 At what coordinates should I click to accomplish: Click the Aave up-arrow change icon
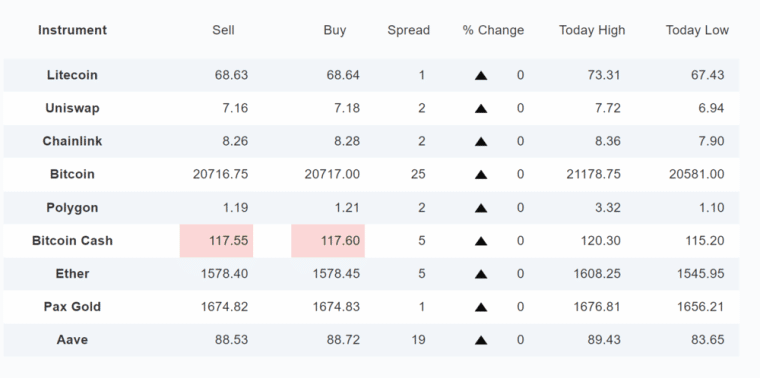pos(481,340)
